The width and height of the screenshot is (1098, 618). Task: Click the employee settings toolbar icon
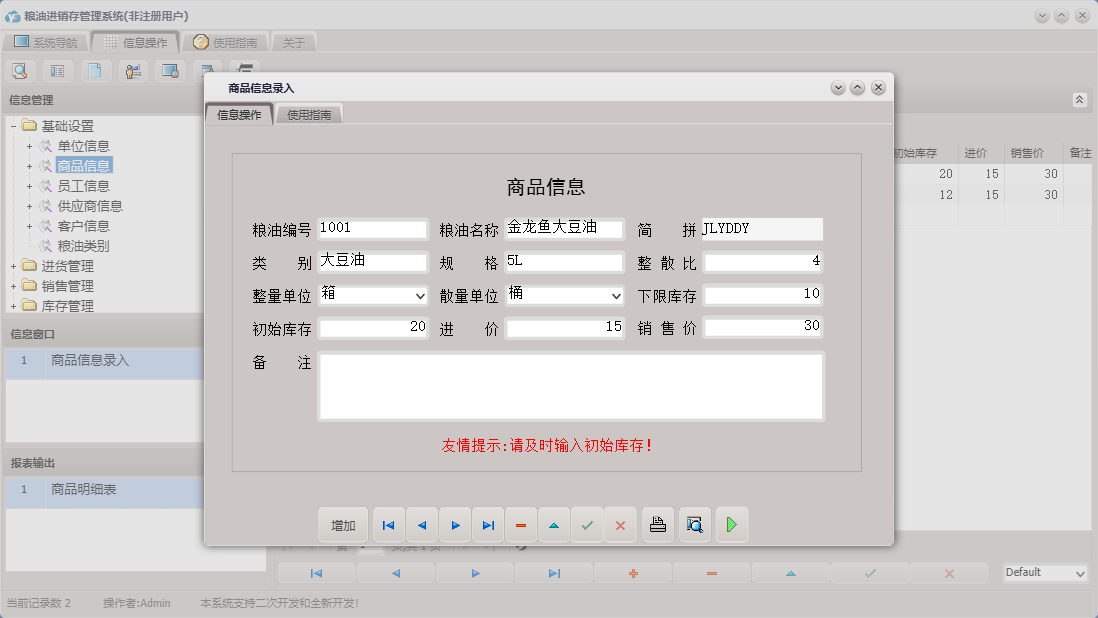point(132,71)
